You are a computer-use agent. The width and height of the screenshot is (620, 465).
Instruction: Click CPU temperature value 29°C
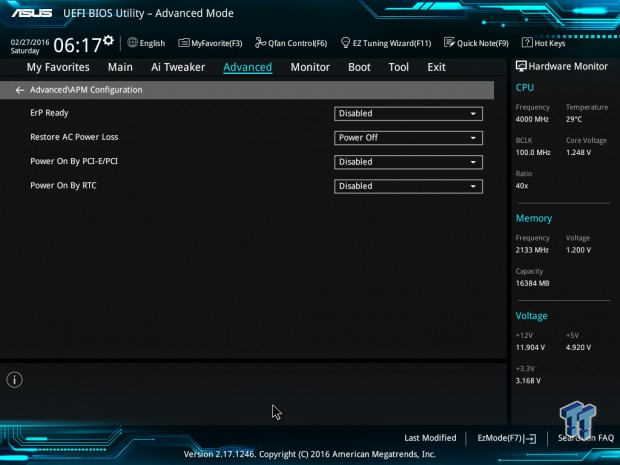click(574, 119)
